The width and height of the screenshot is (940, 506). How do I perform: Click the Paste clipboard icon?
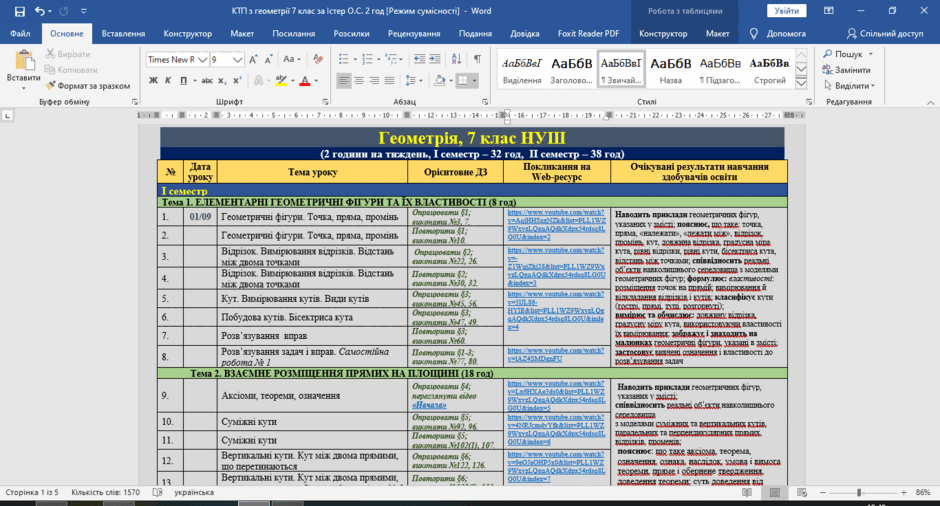click(x=24, y=61)
